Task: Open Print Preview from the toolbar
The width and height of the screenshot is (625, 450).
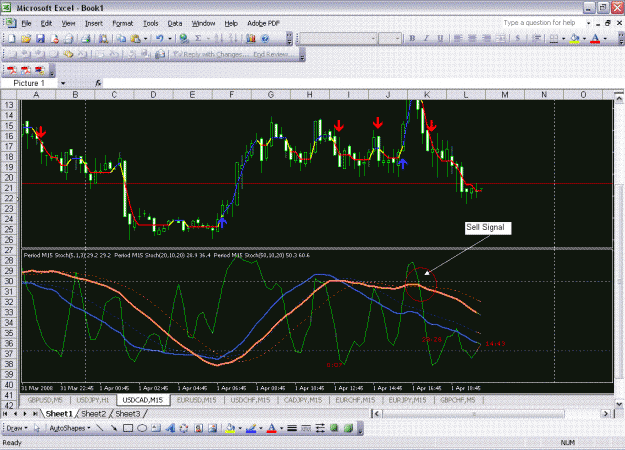Action: click(x=103, y=39)
